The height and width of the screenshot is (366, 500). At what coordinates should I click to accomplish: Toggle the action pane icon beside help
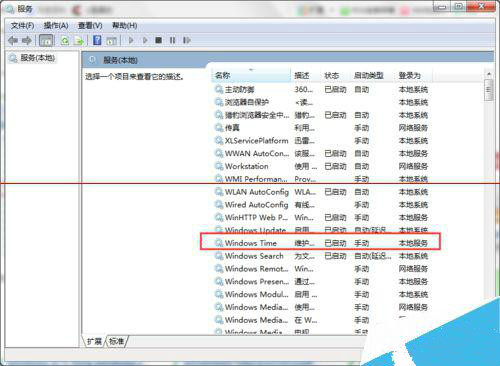[x=111, y=41]
